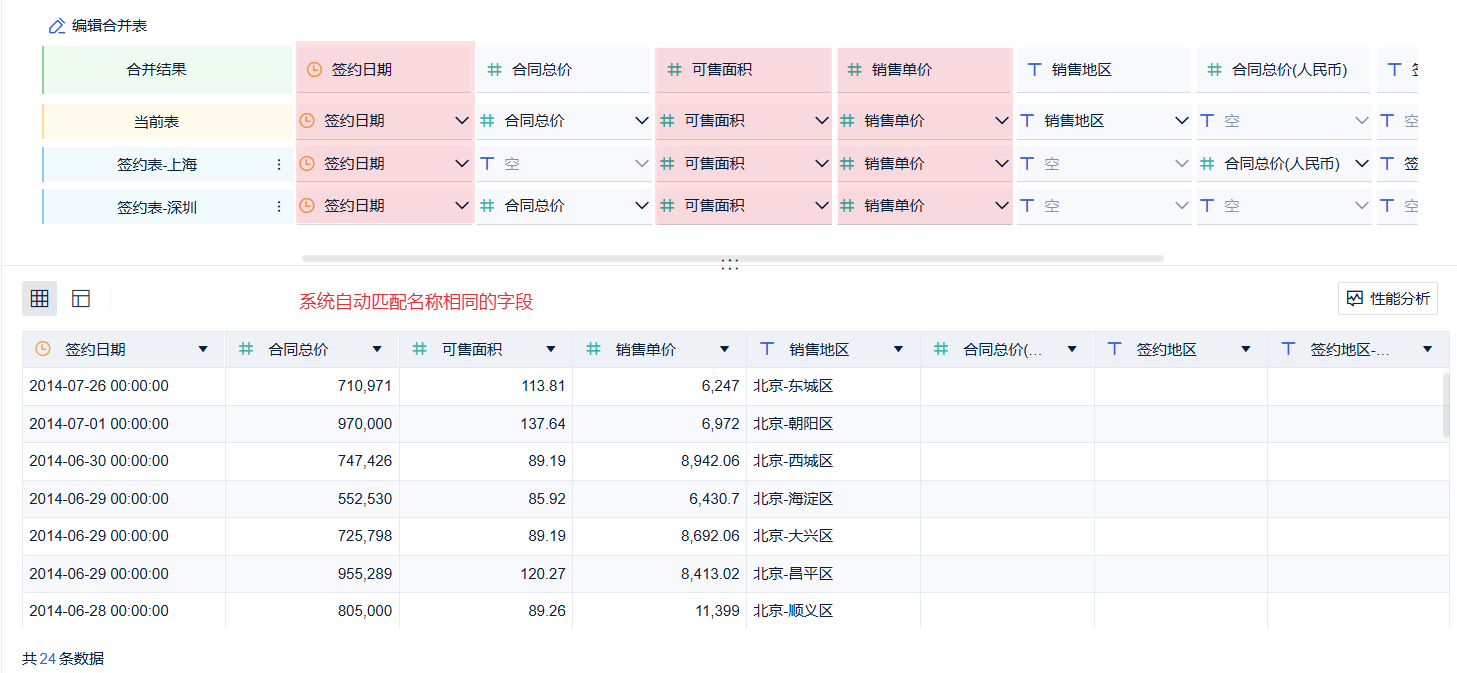Click hash icon in preview 合同总价 column header
Screen dimensions: 1457x673
point(246,349)
